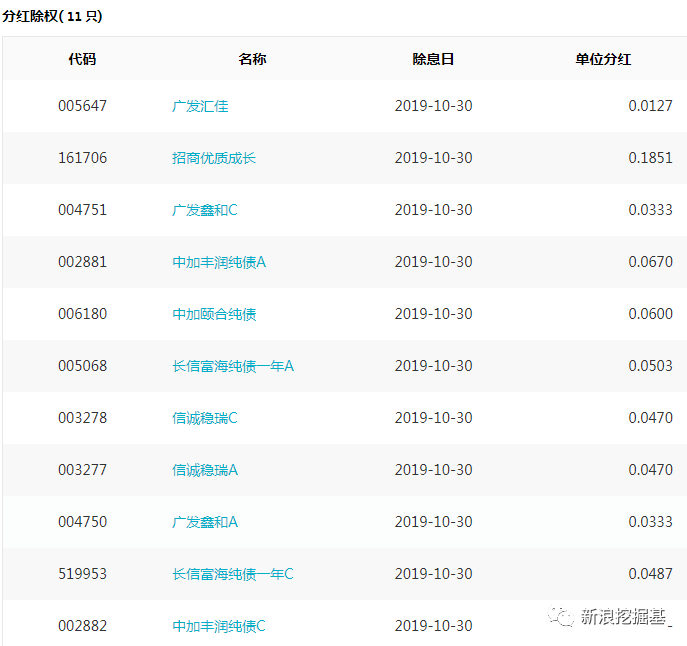Click the ex-dividend date in 中加丰润纯债C row

pyautogui.click(x=433, y=626)
